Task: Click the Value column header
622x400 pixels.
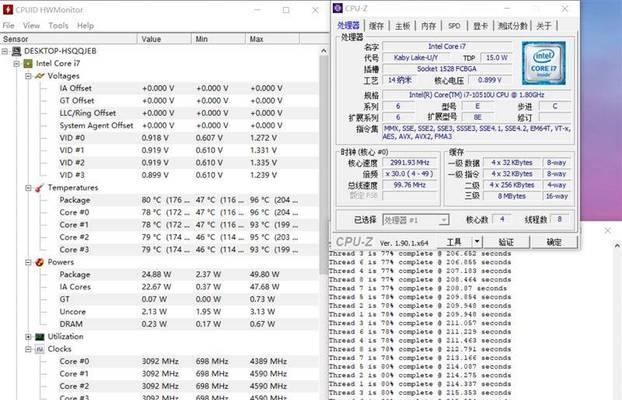Action: (x=164, y=39)
